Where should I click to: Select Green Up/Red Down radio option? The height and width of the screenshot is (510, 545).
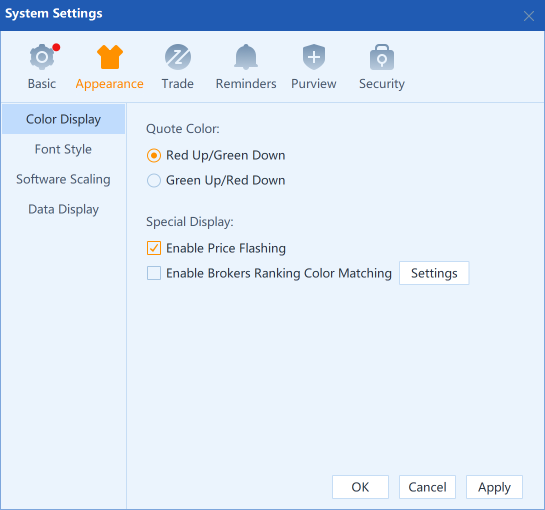(x=154, y=180)
